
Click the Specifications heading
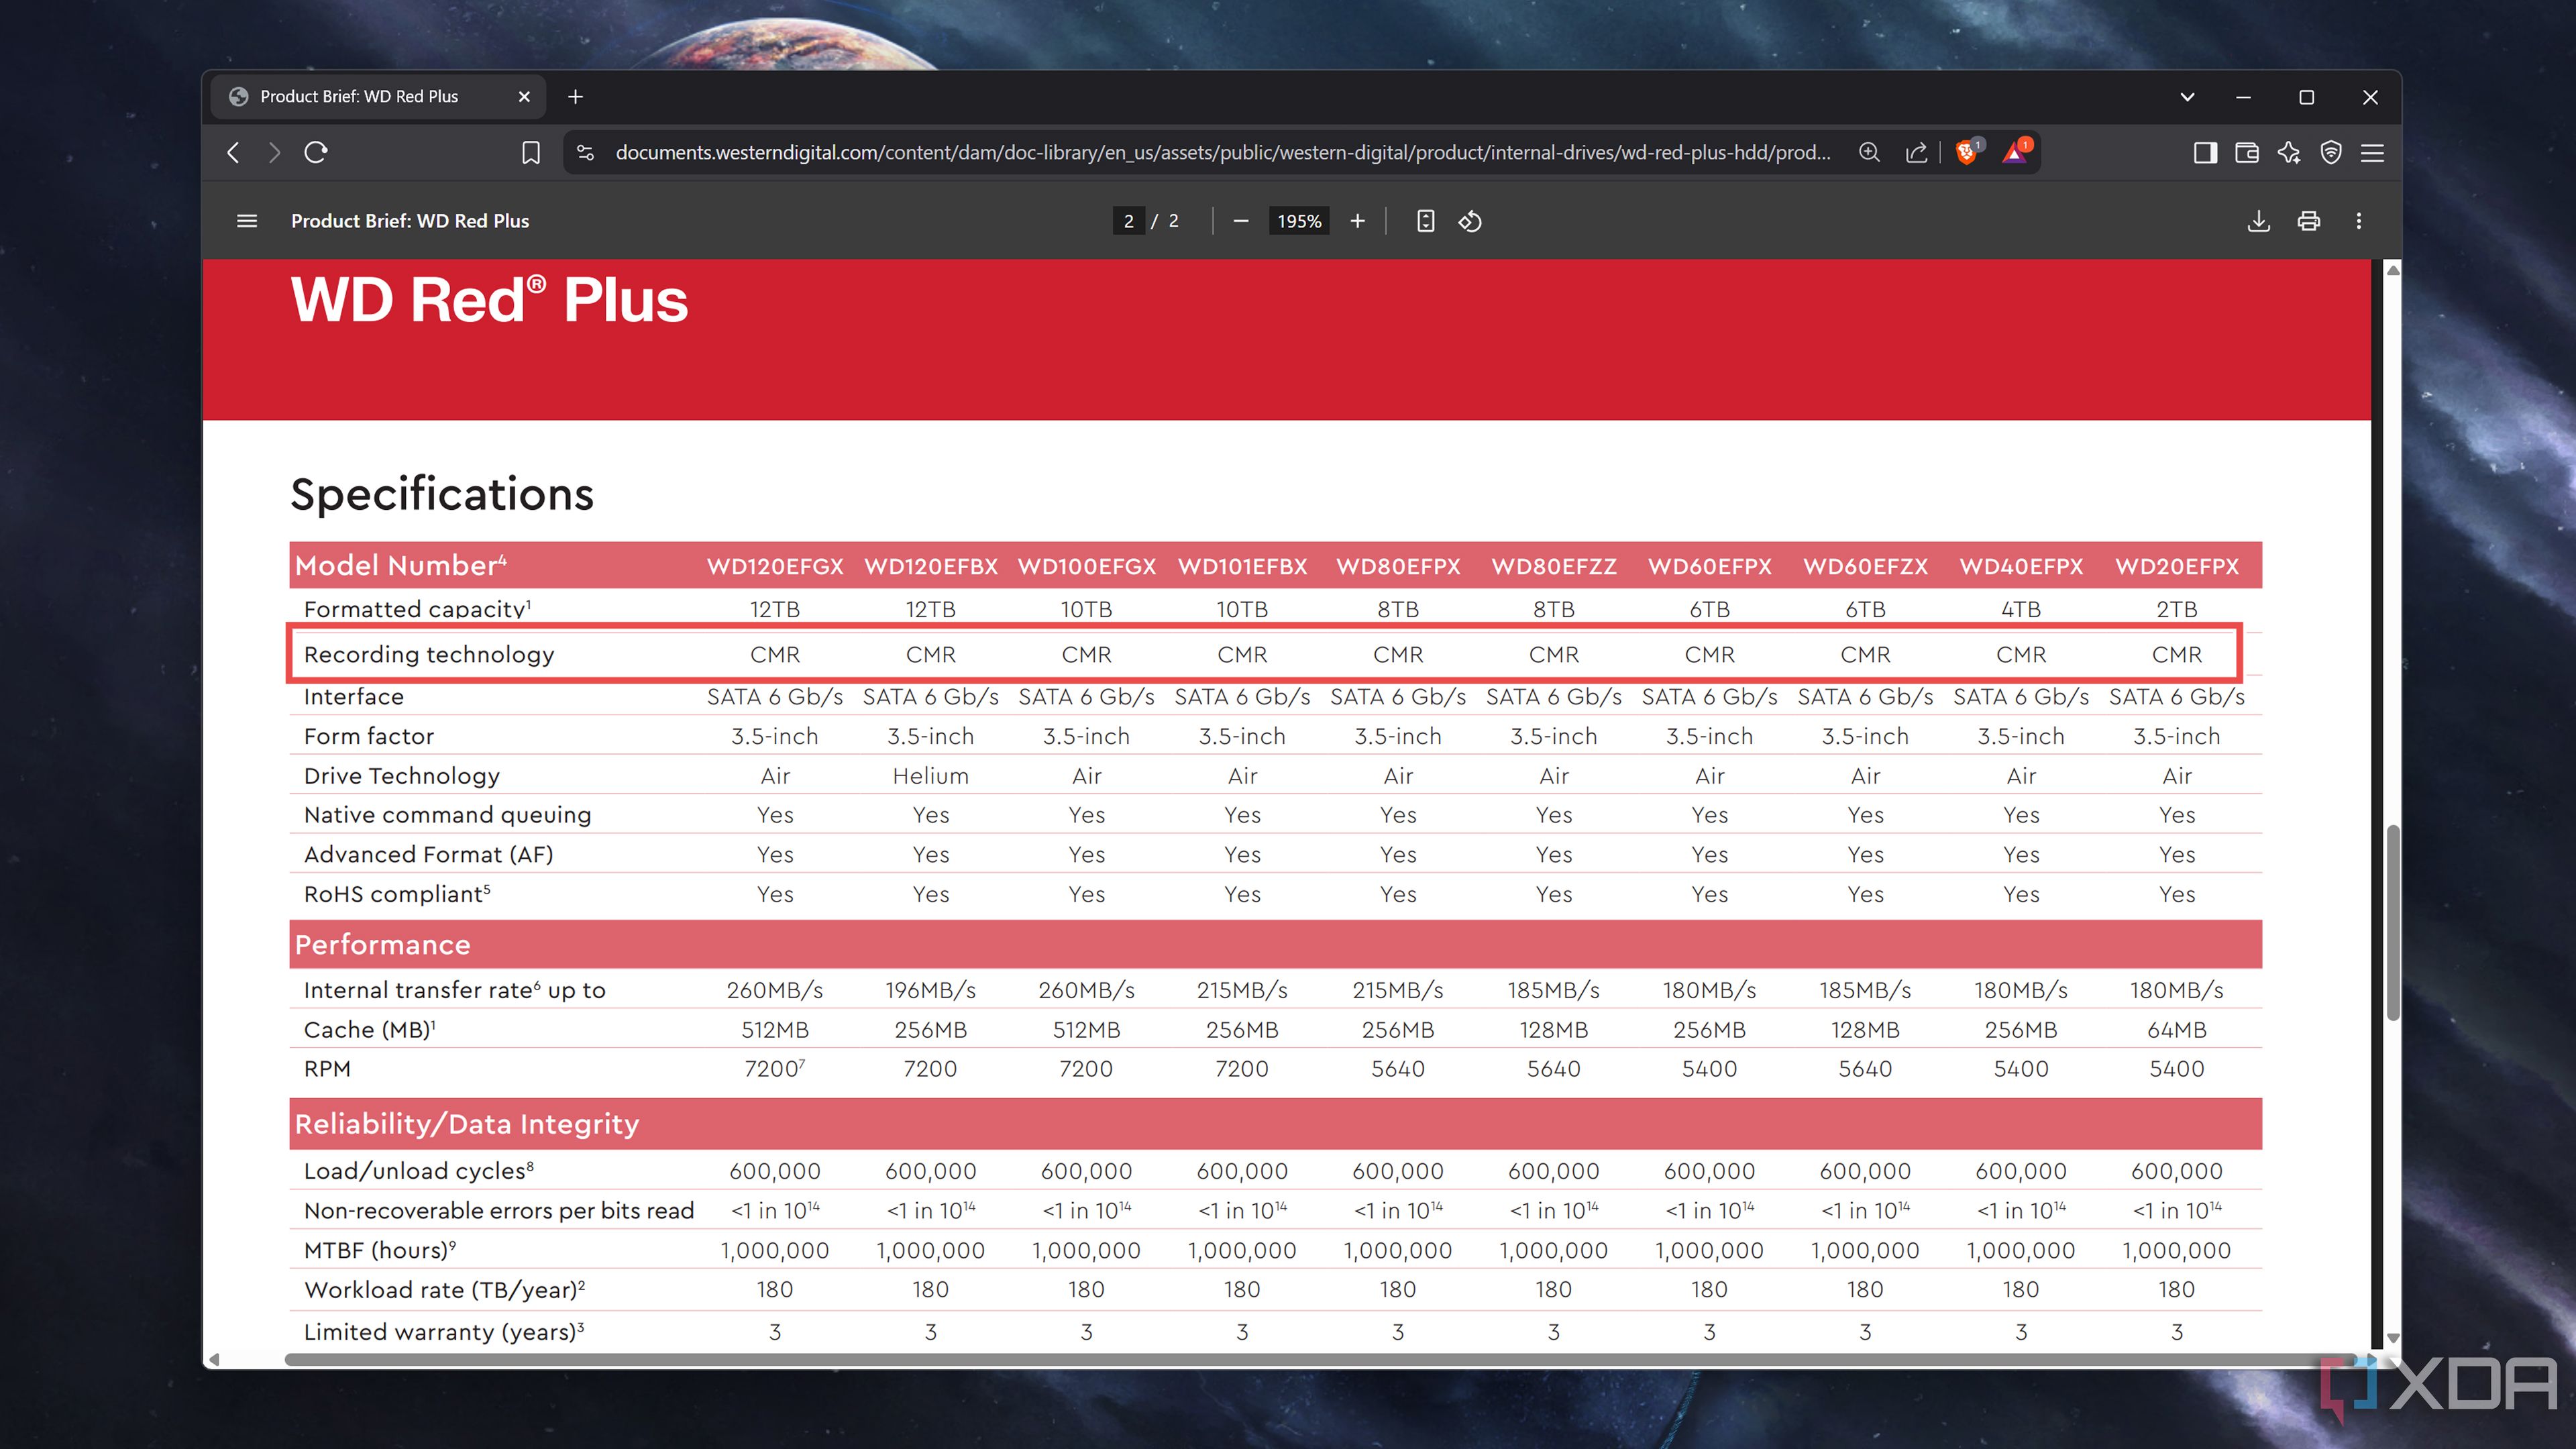[442, 494]
